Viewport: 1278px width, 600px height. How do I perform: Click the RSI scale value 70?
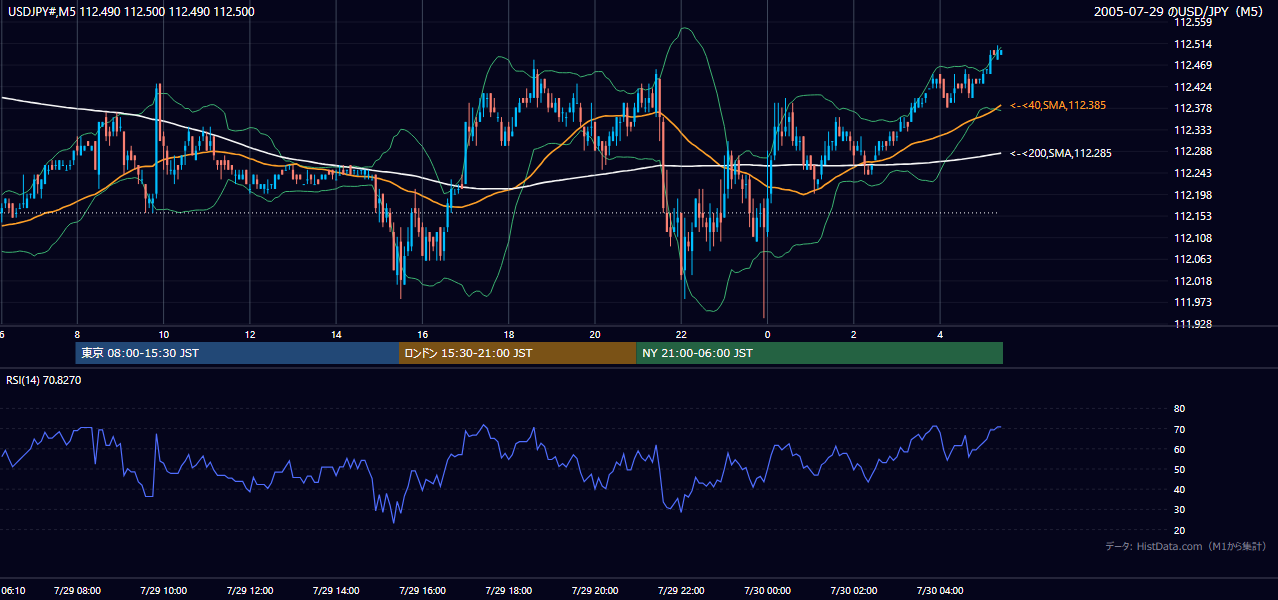[1180, 429]
